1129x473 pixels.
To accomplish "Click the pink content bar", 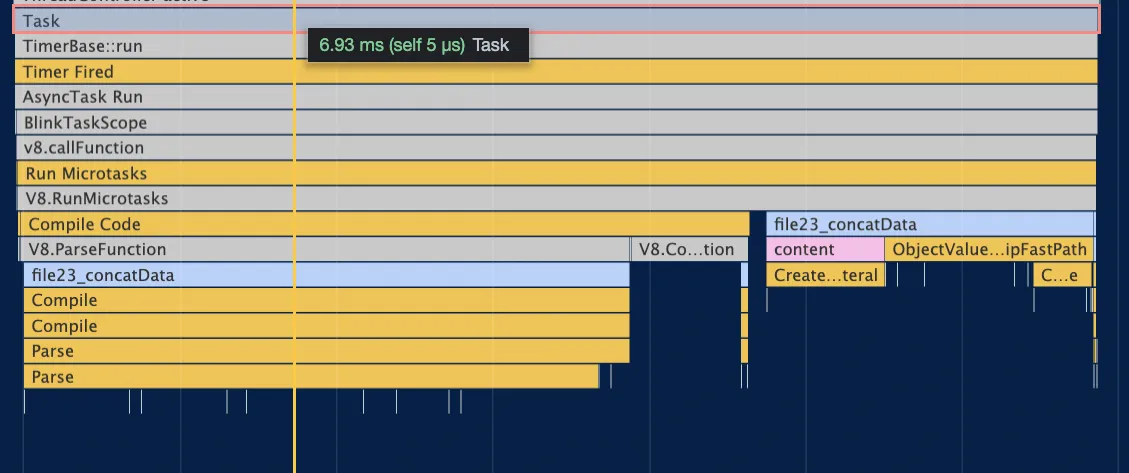I will click(x=826, y=249).
